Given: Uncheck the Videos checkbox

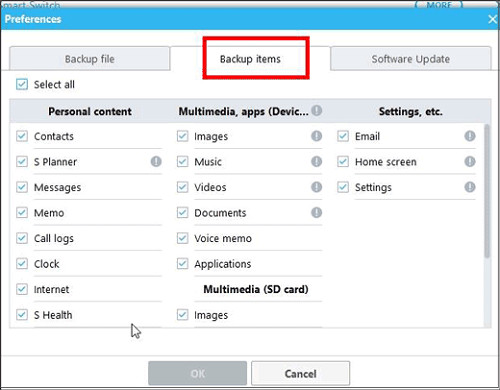Looking at the screenshot, I should (182, 187).
